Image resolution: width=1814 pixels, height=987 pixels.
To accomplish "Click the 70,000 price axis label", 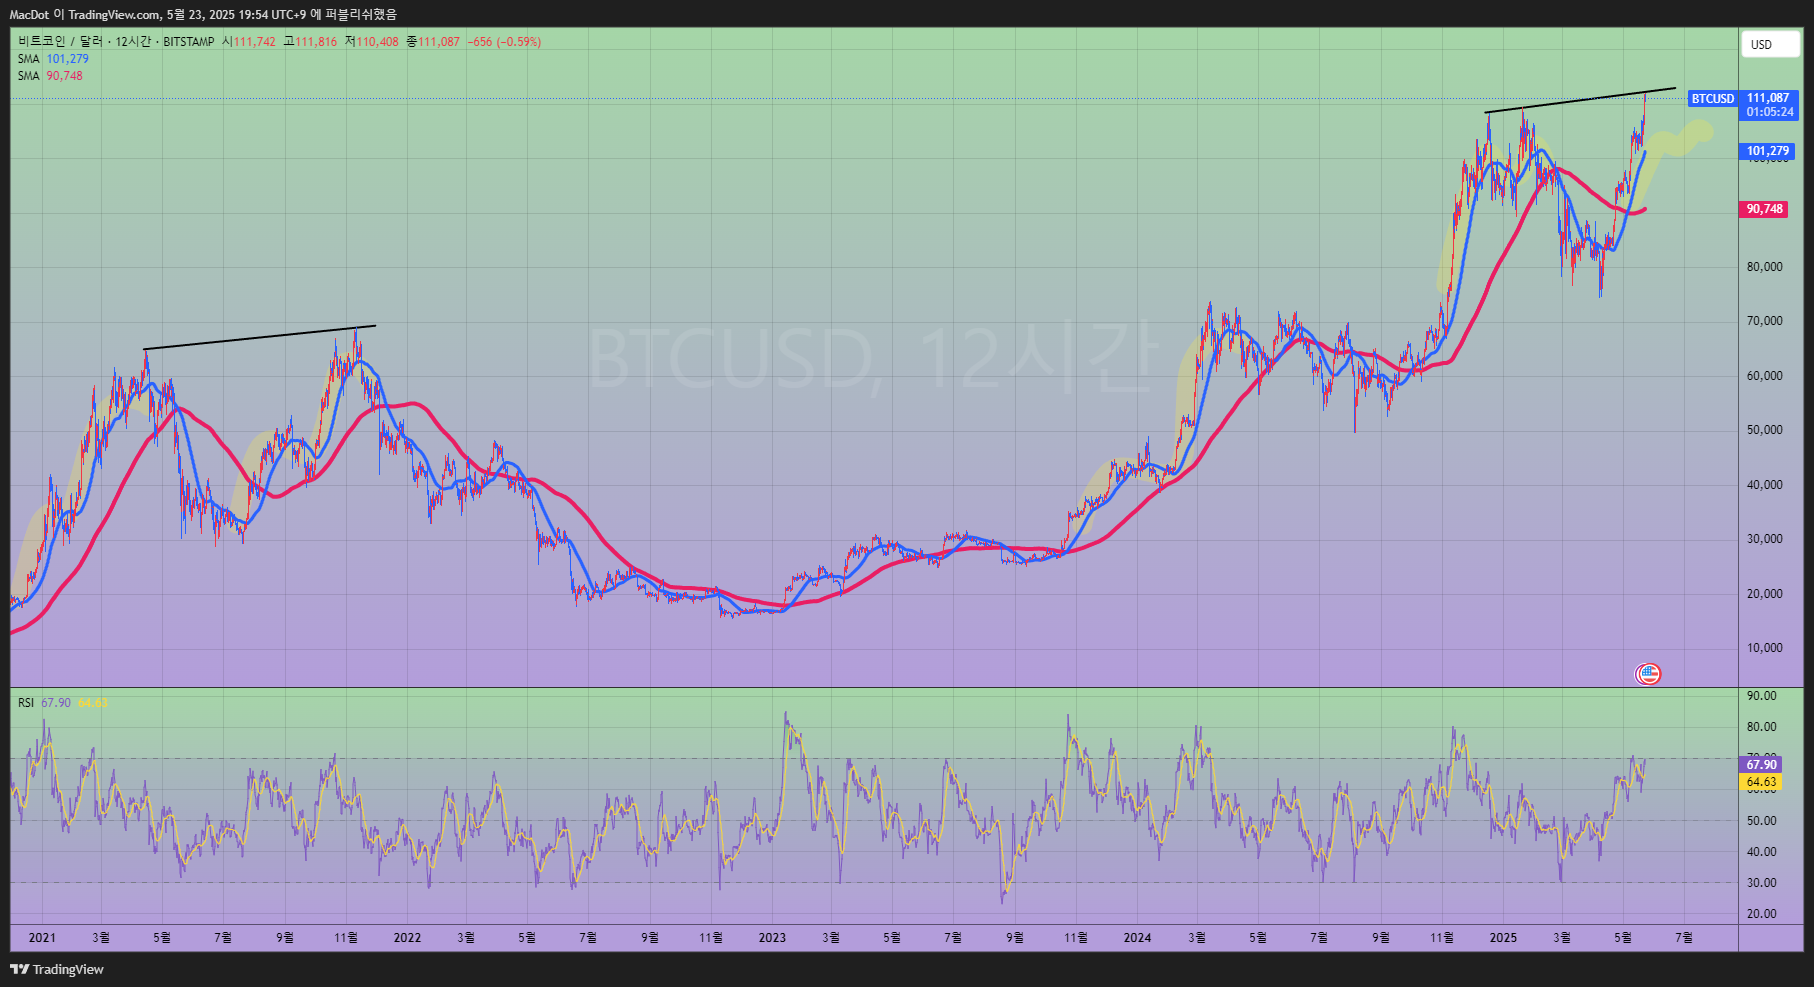I will (x=1765, y=321).
